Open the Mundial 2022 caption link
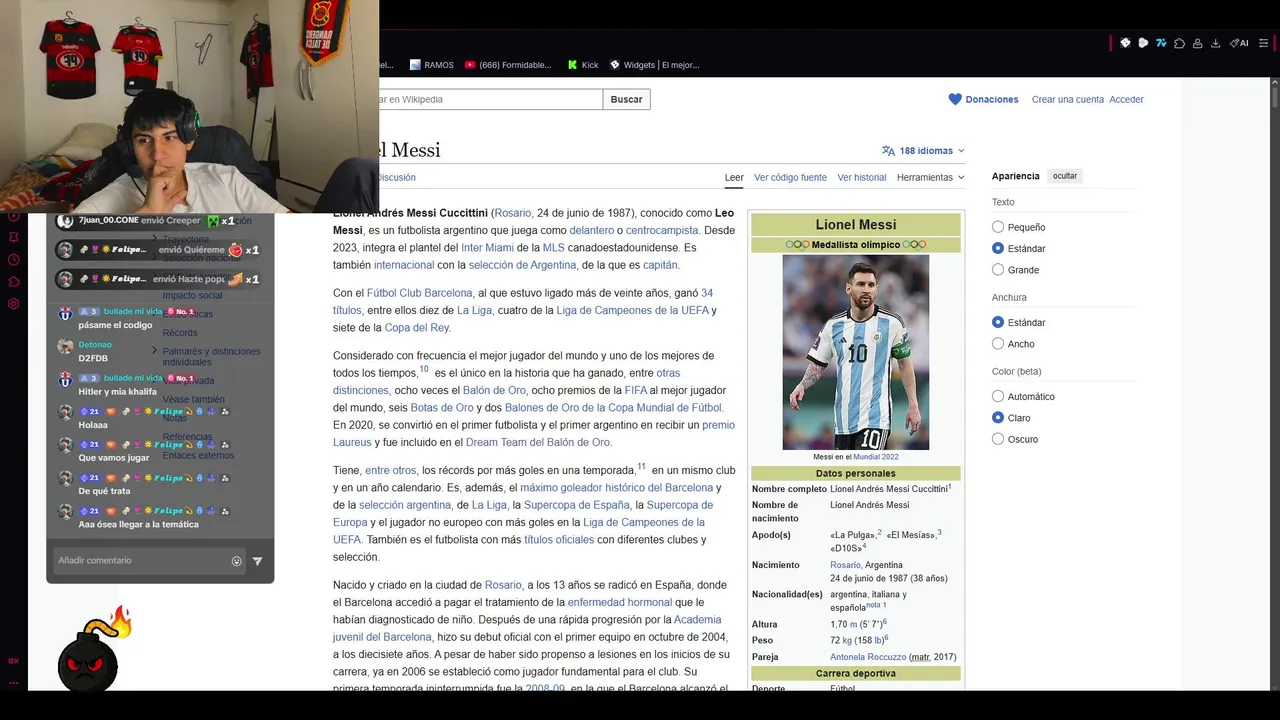This screenshot has width=1280, height=720. click(875, 457)
